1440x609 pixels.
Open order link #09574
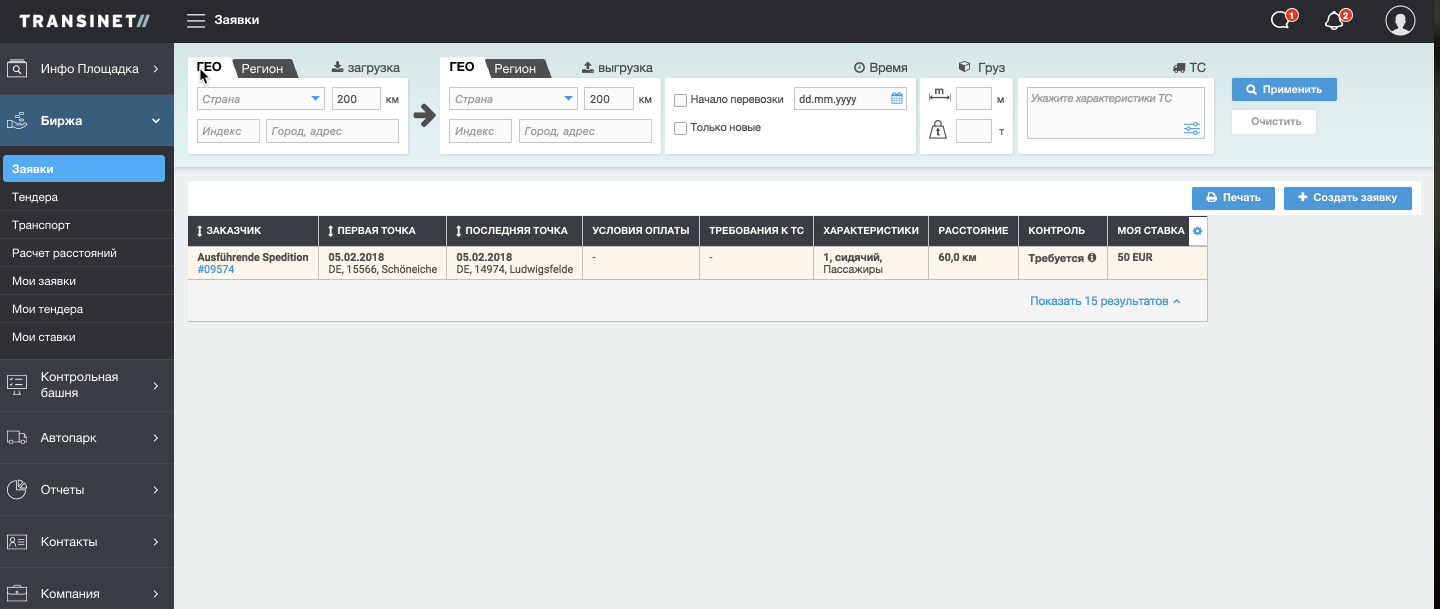[x=216, y=269]
